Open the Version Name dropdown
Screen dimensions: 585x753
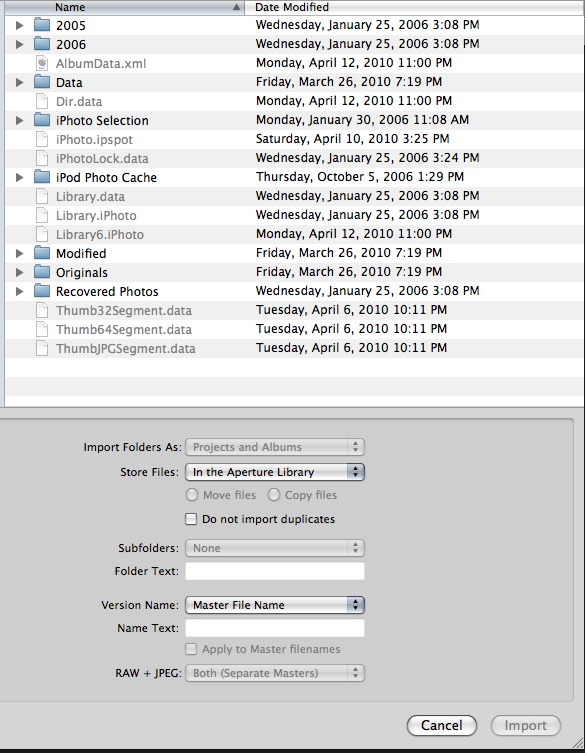tap(275, 605)
